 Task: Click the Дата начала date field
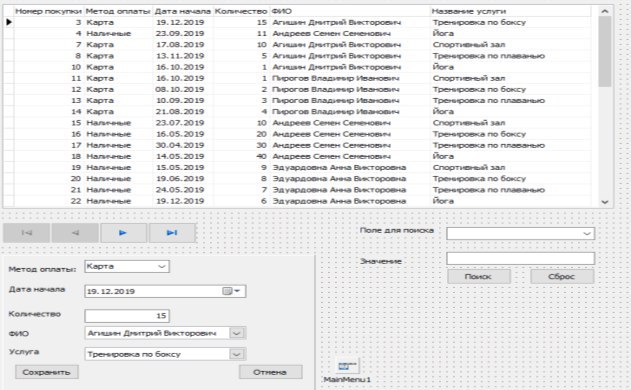pos(165,291)
